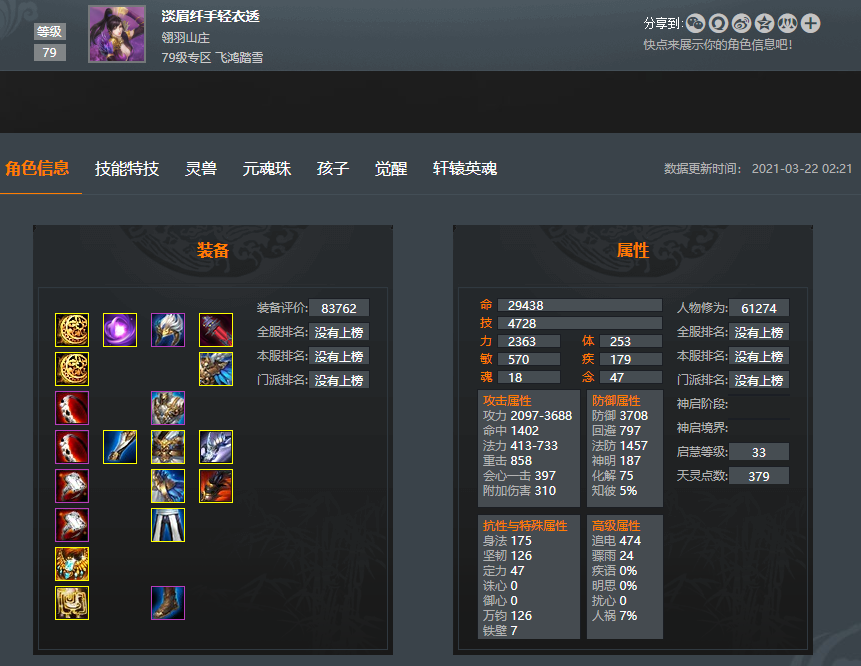Share to QQ icon

coord(719,23)
